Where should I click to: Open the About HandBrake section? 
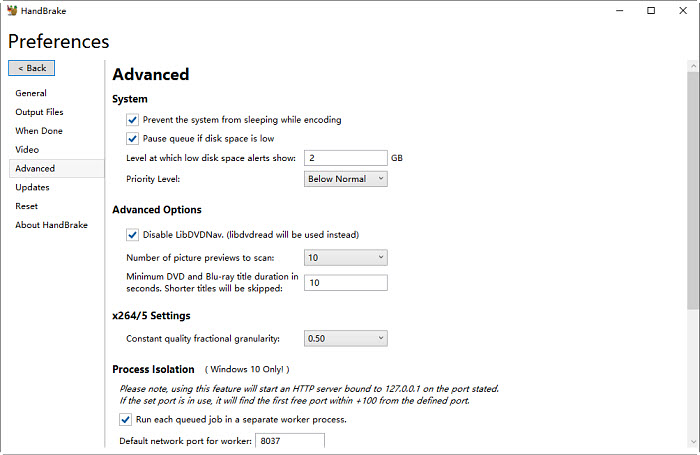[51, 225]
